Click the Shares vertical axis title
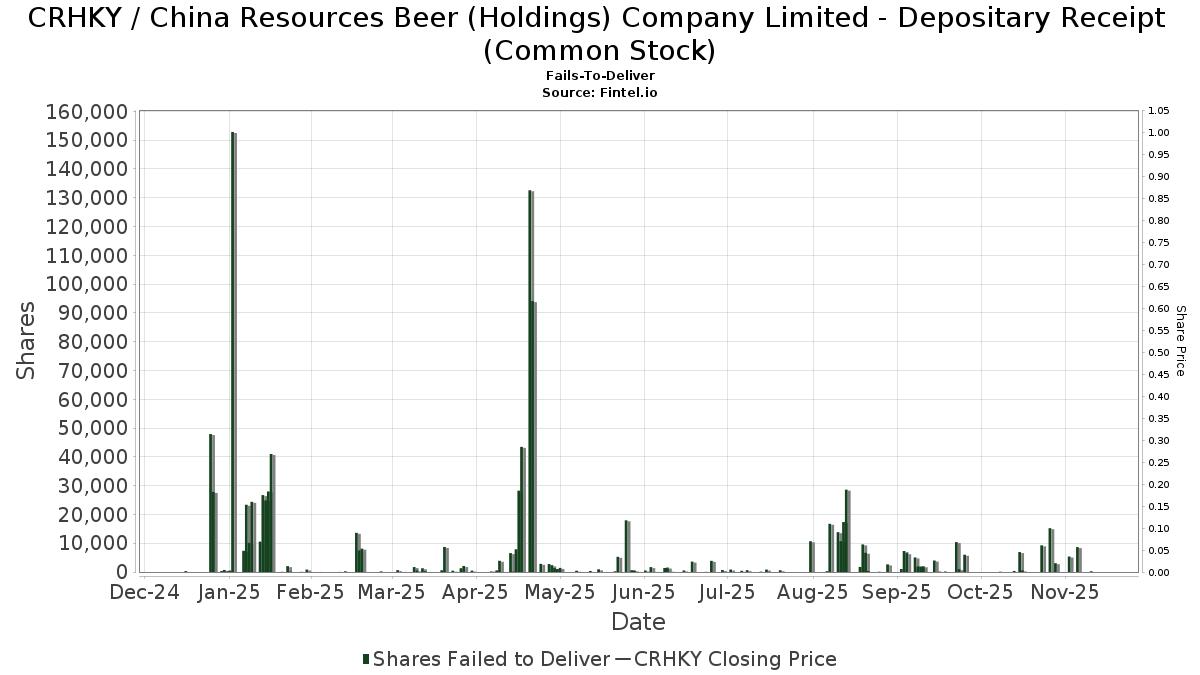Image resolution: width=1200 pixels, height=675 pixels. tap(27, 341)
